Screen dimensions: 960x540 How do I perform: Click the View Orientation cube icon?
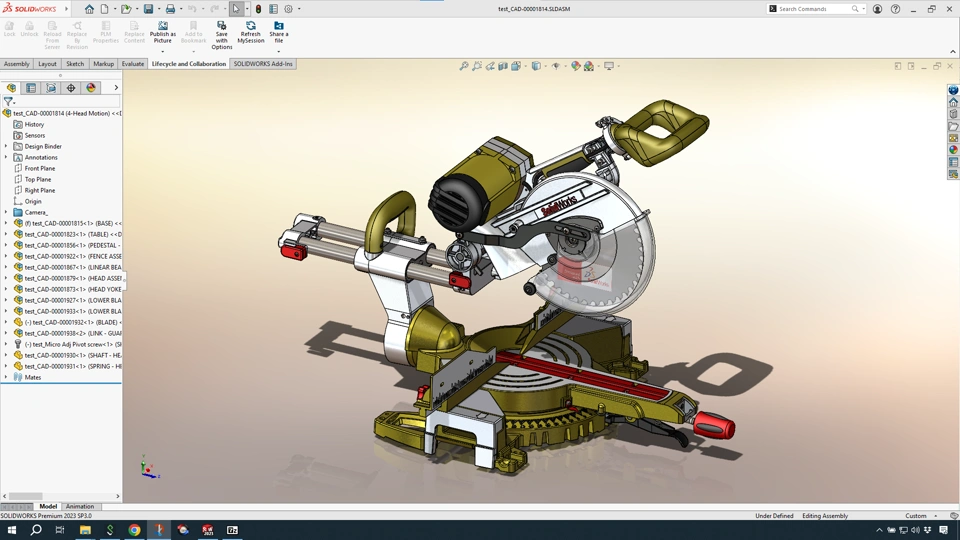(x=516, y=66)
